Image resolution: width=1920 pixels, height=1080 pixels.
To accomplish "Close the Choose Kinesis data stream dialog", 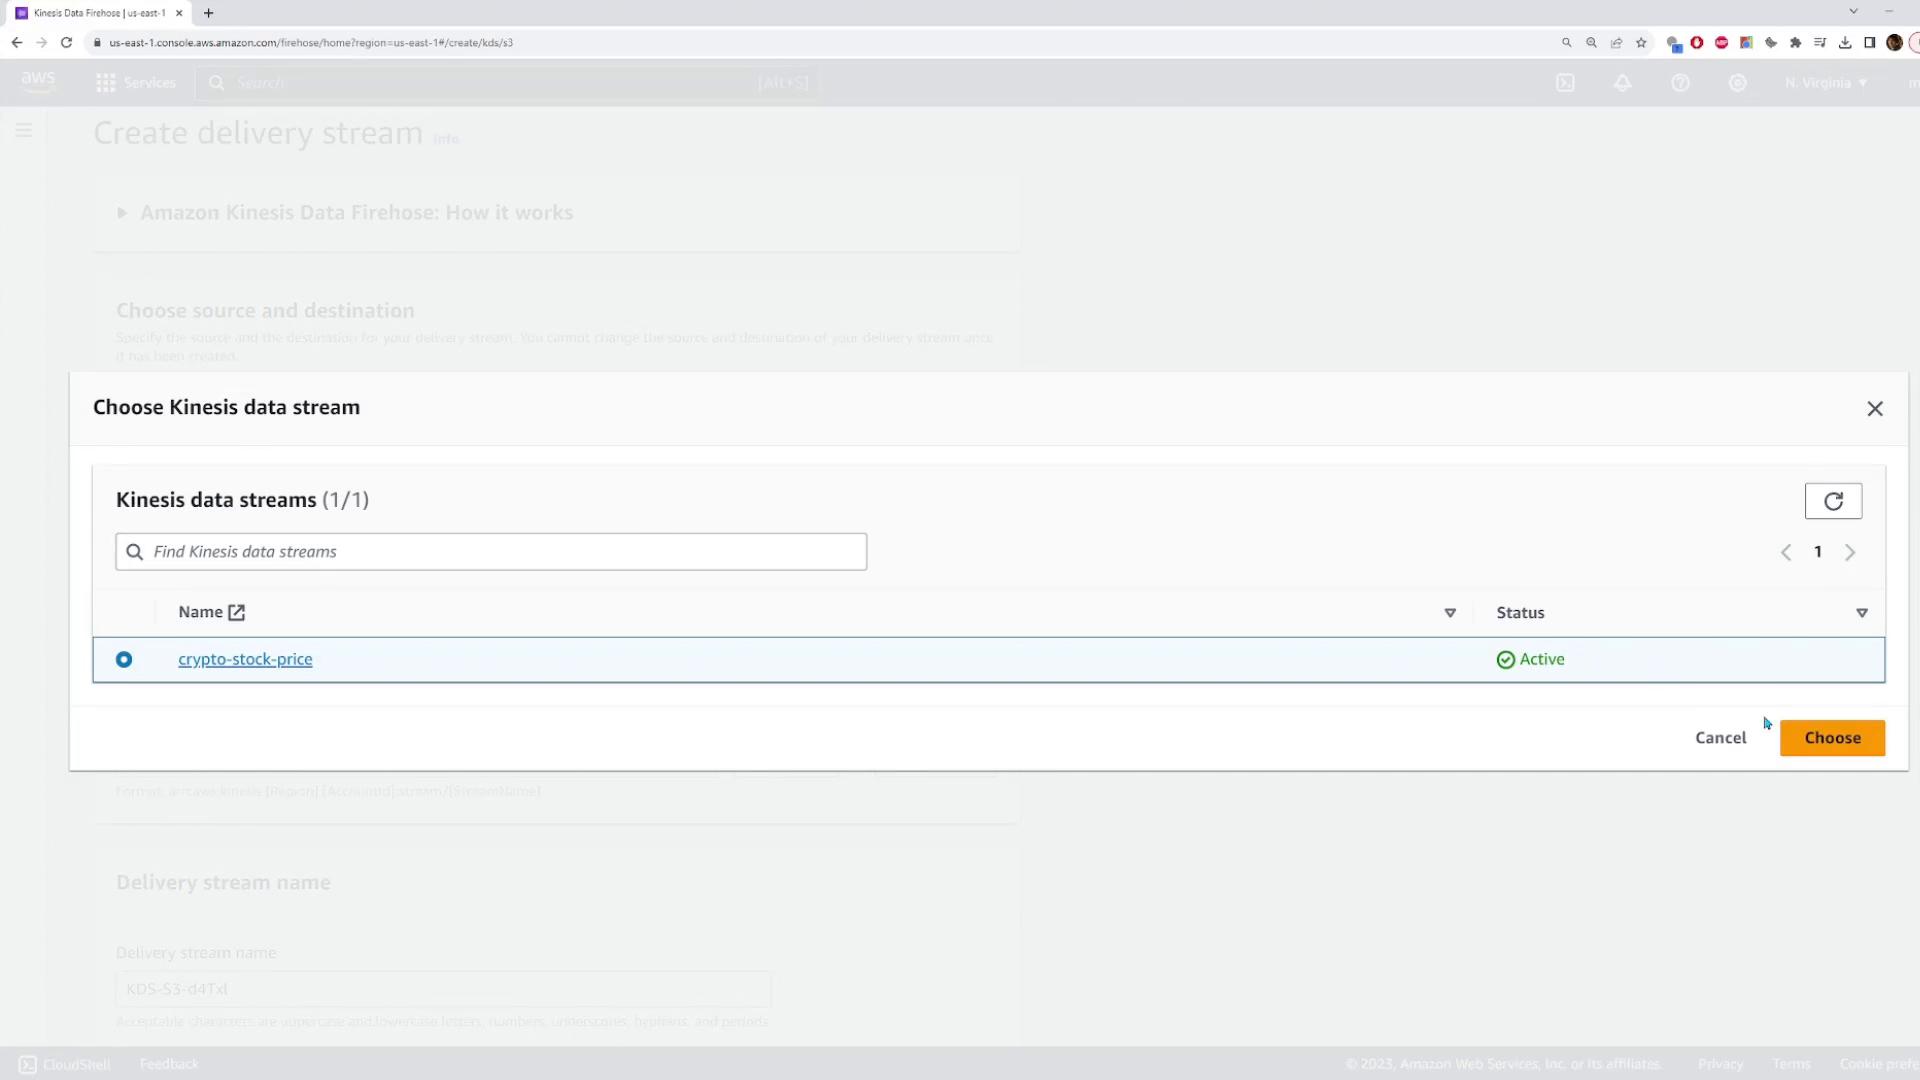I will (1875, 408).
